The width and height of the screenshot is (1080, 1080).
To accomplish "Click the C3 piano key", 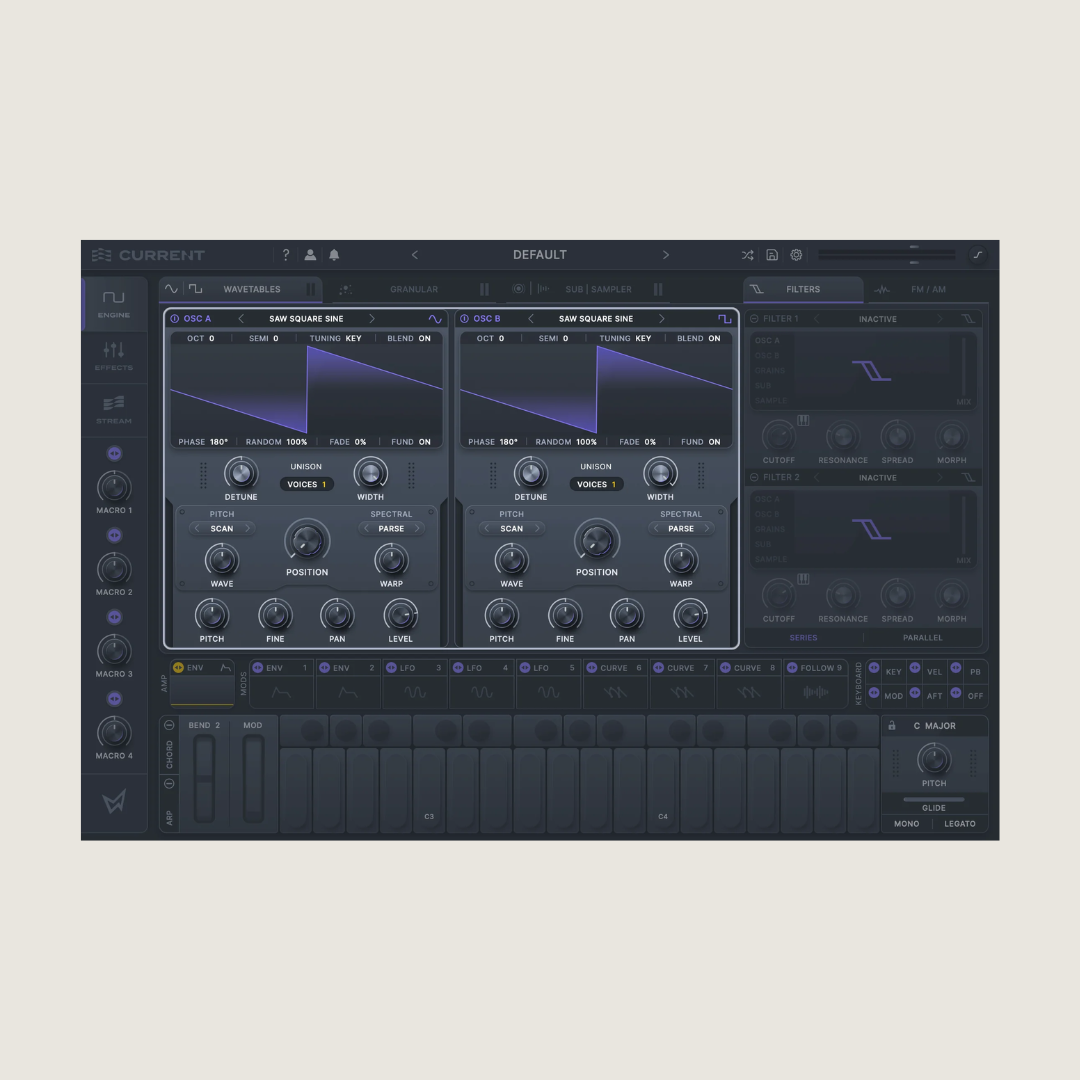I will 429,791.
